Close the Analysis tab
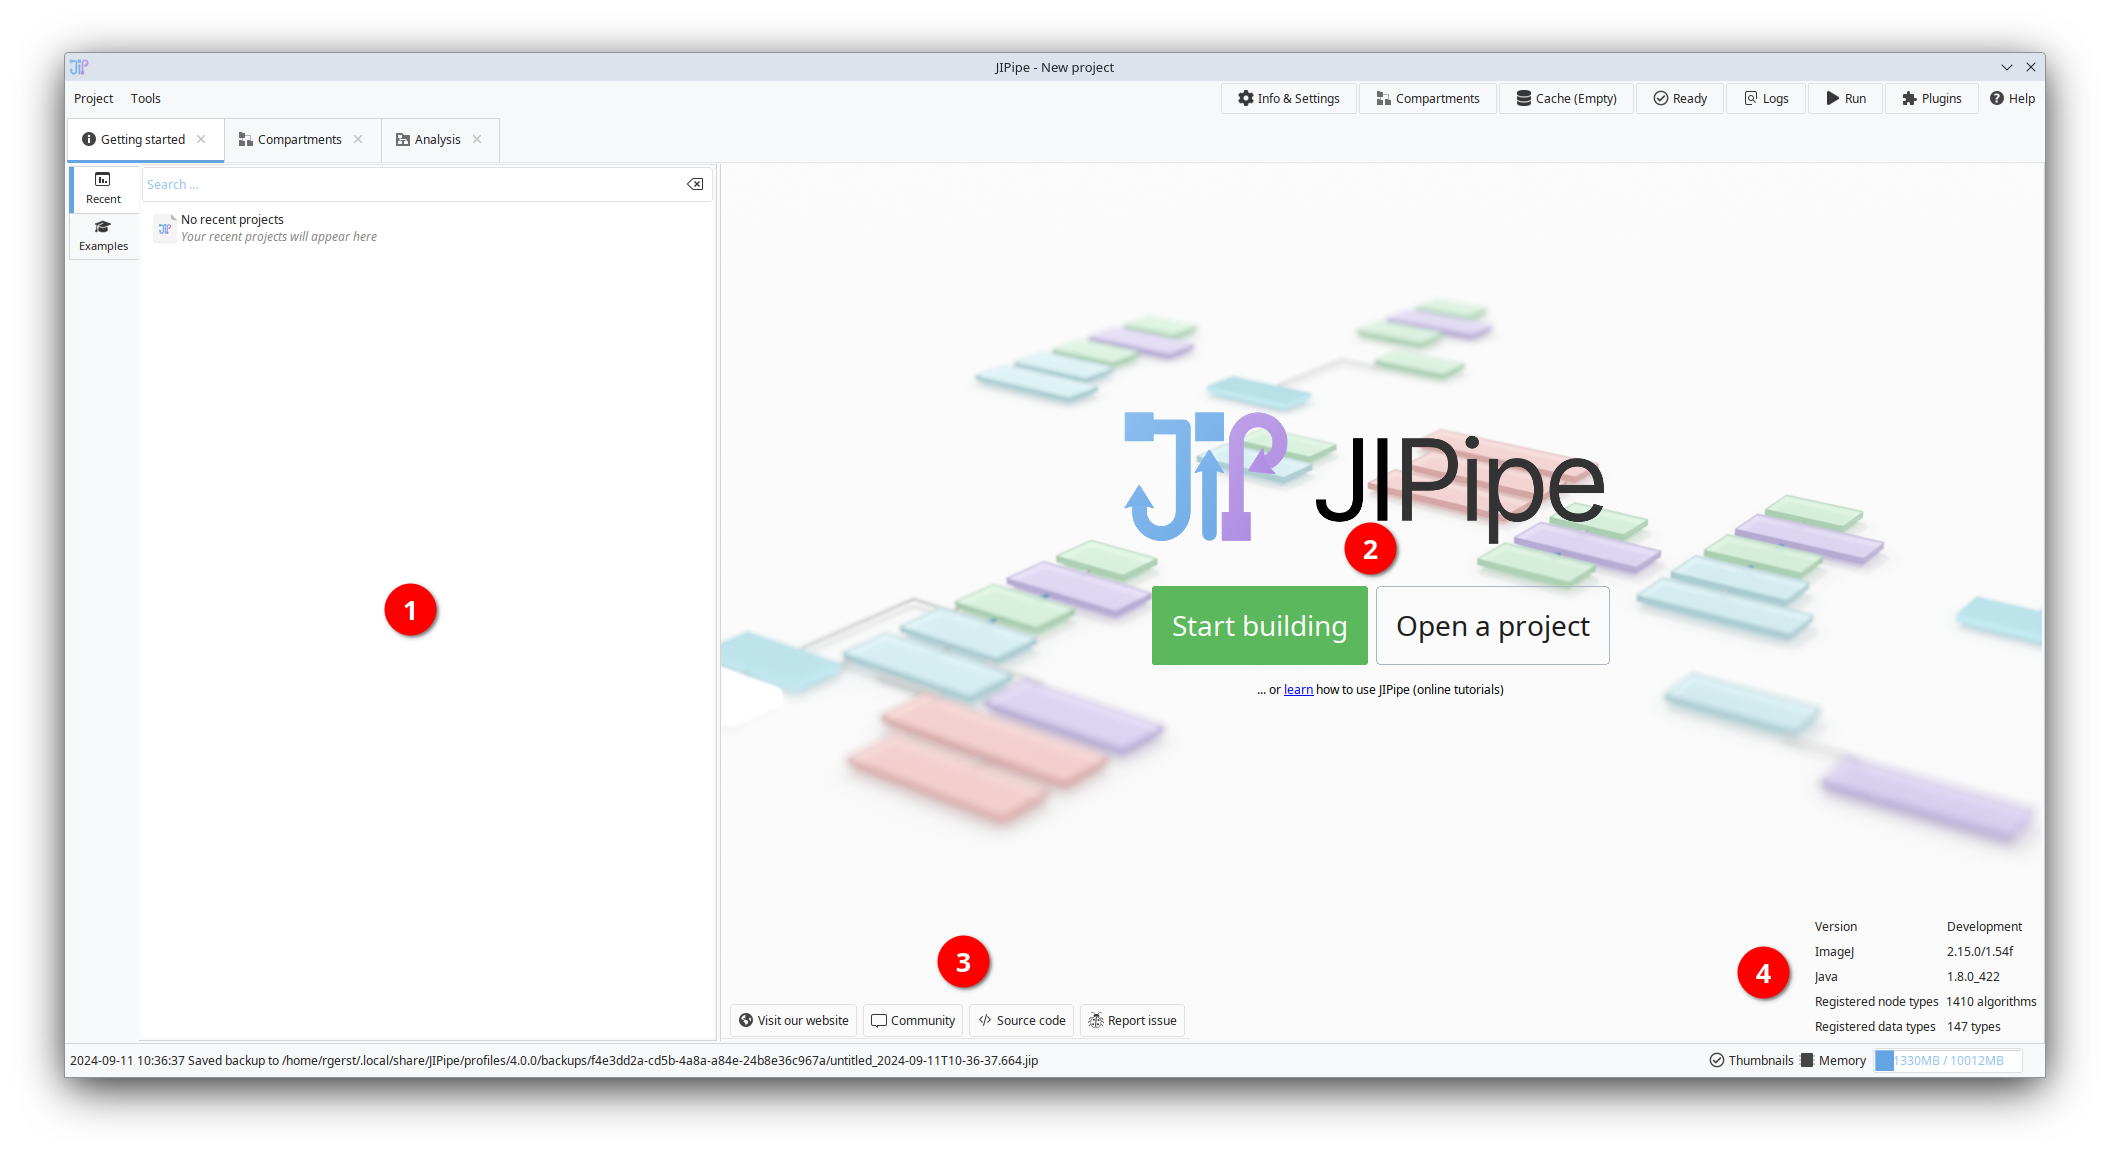This screenshot has height=1154, width=2110. [477, 139]
